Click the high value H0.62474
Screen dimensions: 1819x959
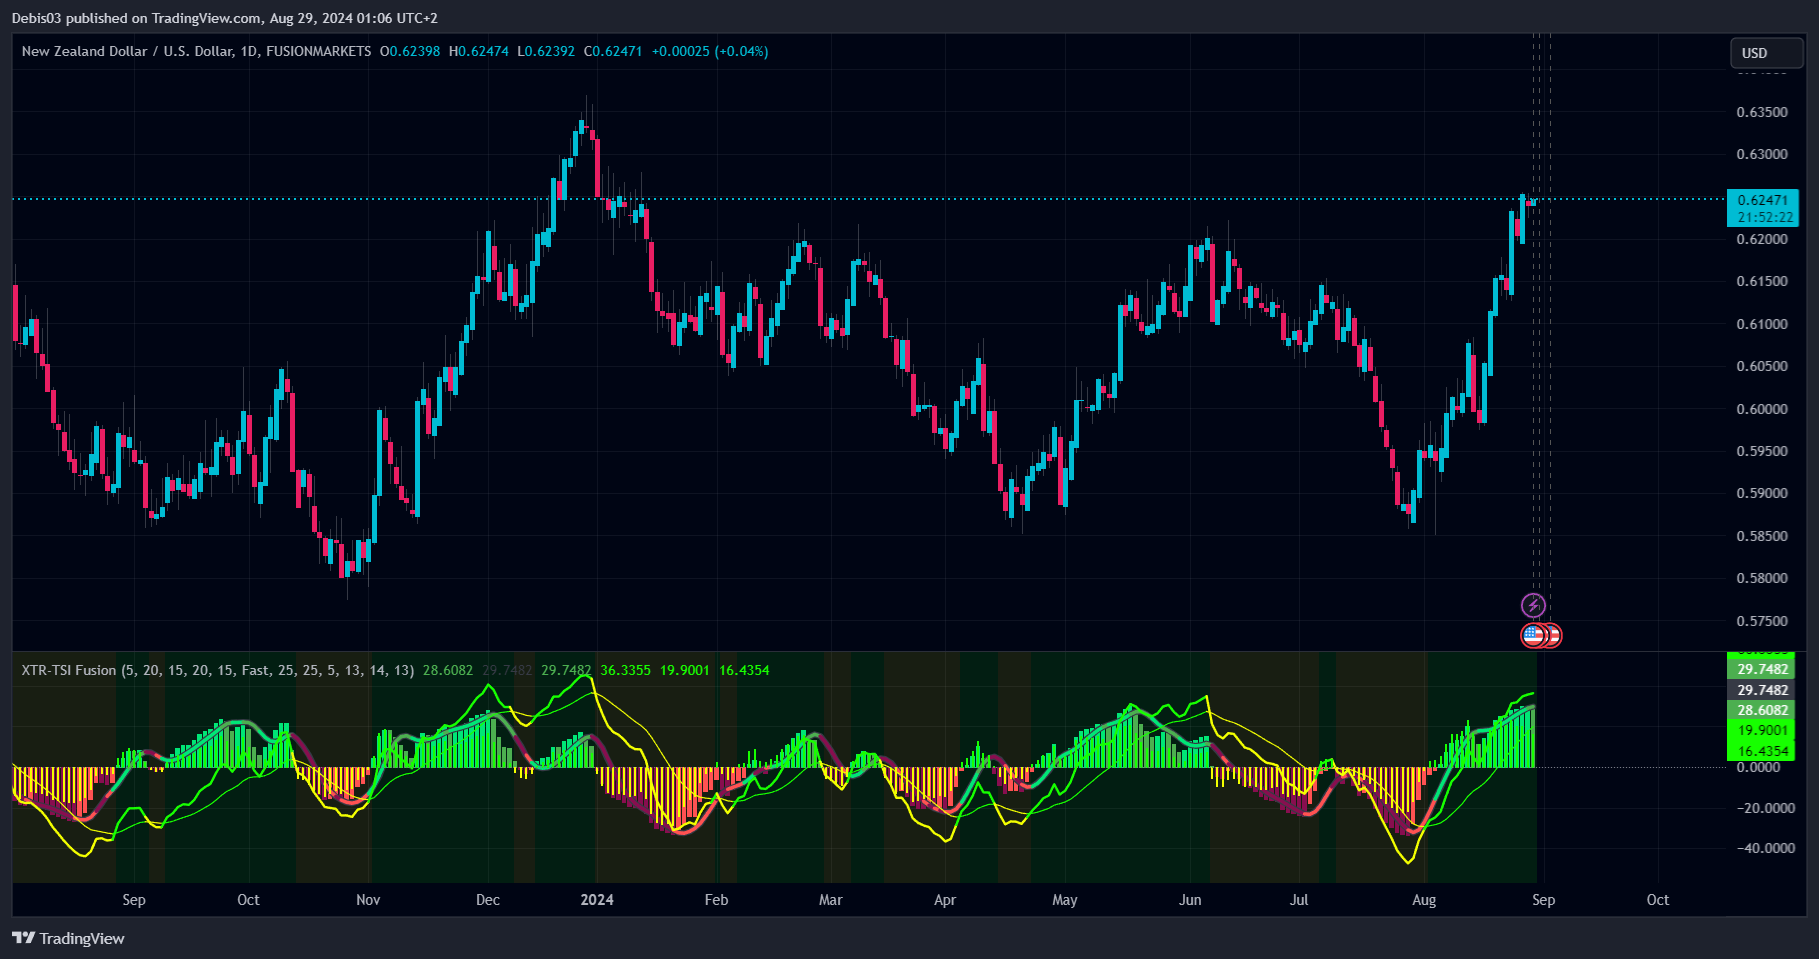click(x=479, y=51)
